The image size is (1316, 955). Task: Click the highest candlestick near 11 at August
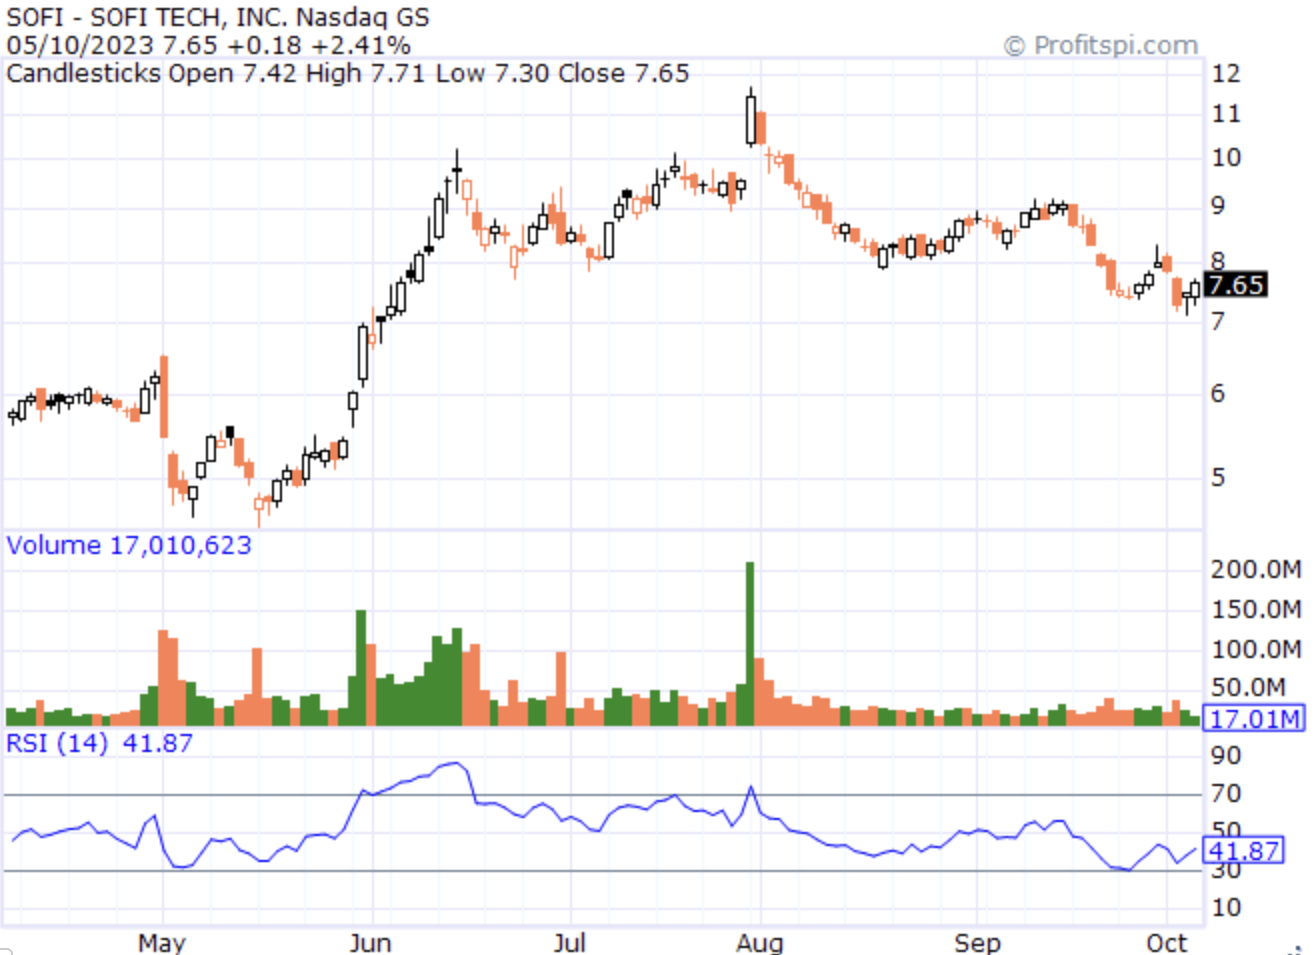751,118
